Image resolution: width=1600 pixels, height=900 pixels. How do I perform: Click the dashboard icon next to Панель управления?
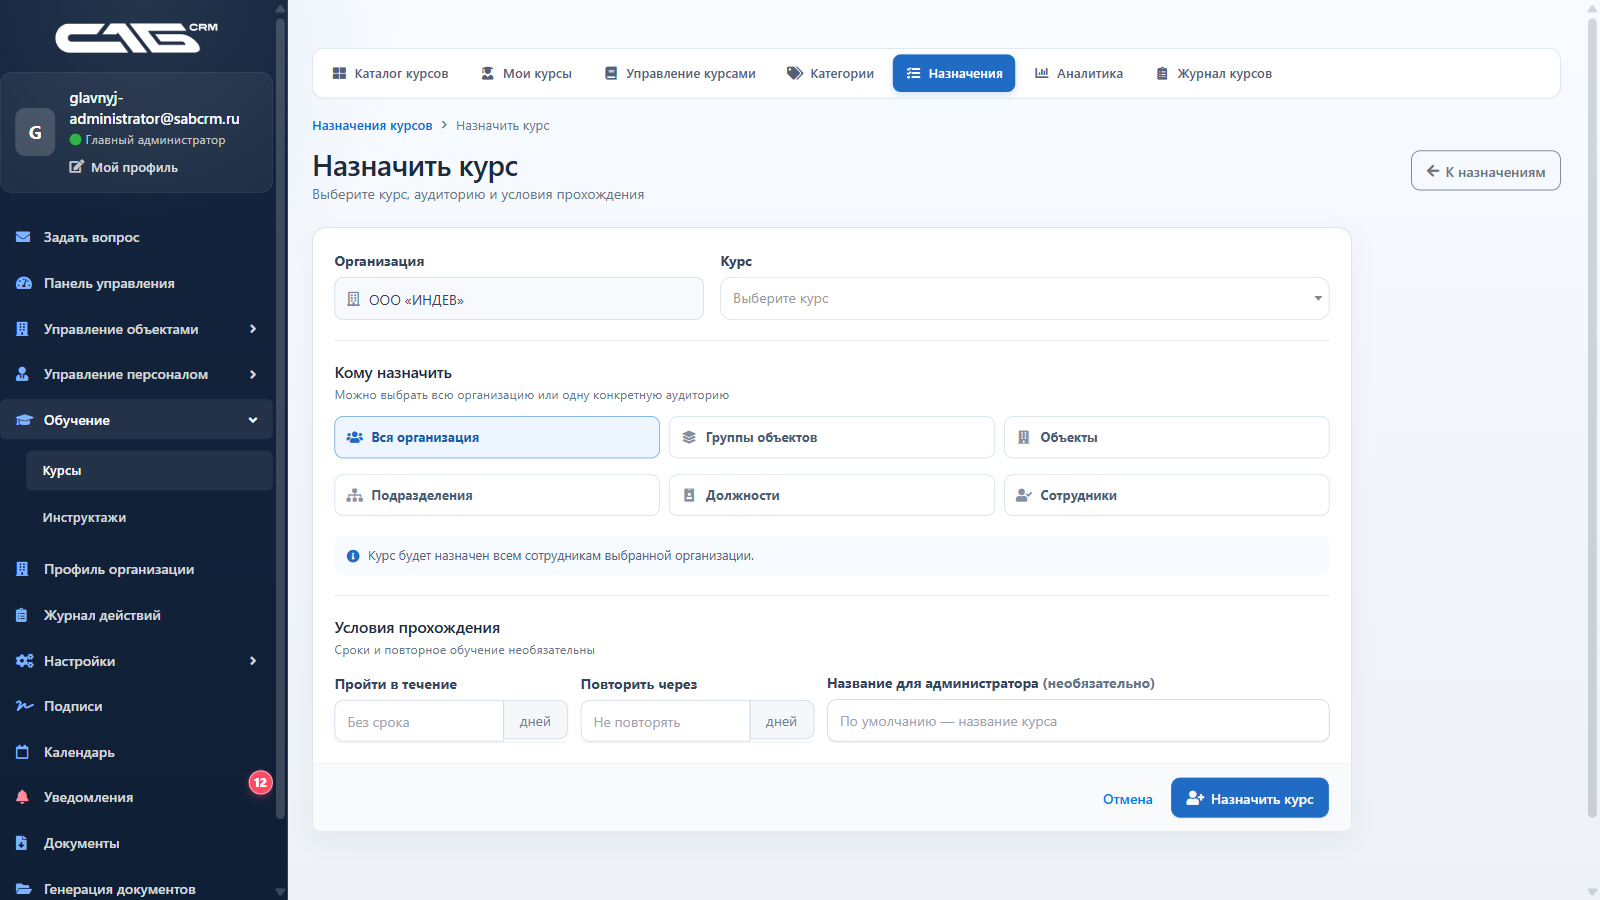pos(24,283)
